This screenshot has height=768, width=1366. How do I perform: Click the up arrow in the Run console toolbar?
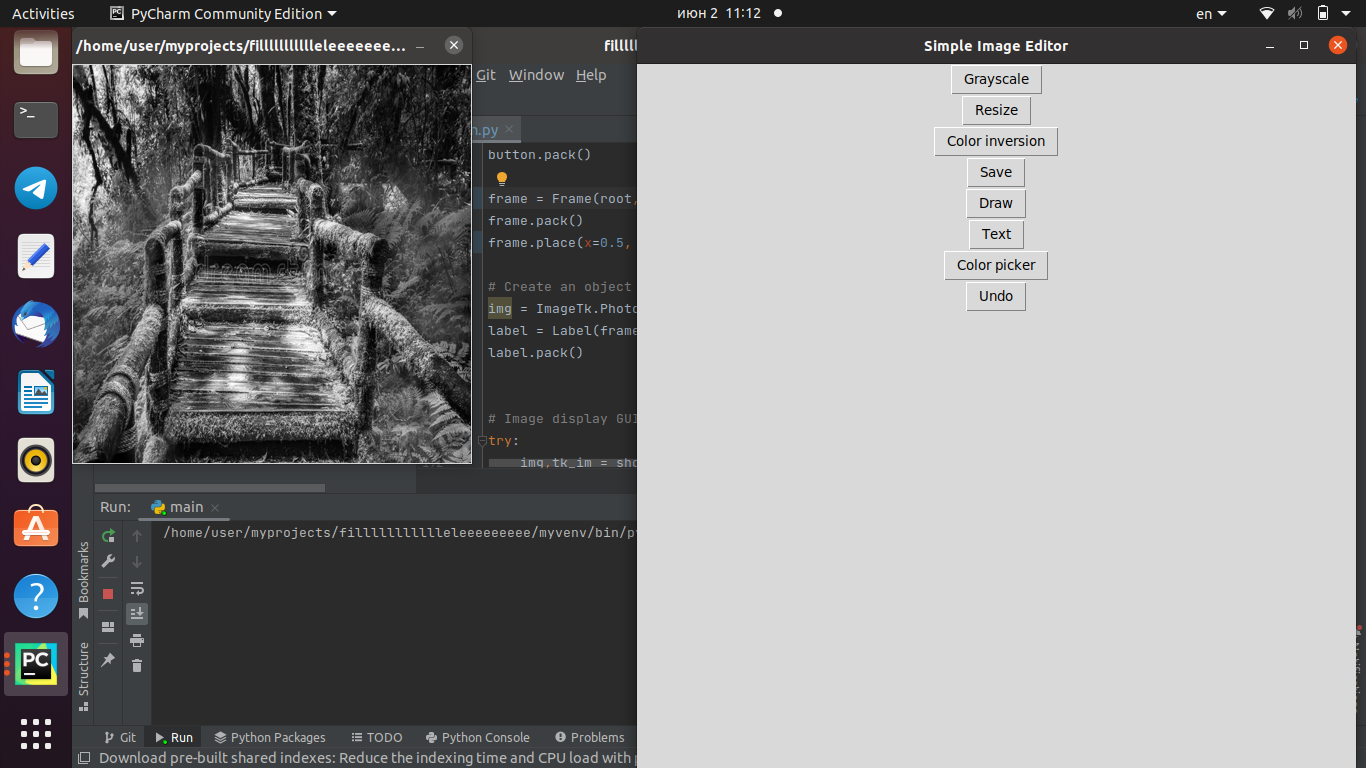pyautogui.click(x=137, y=536)
